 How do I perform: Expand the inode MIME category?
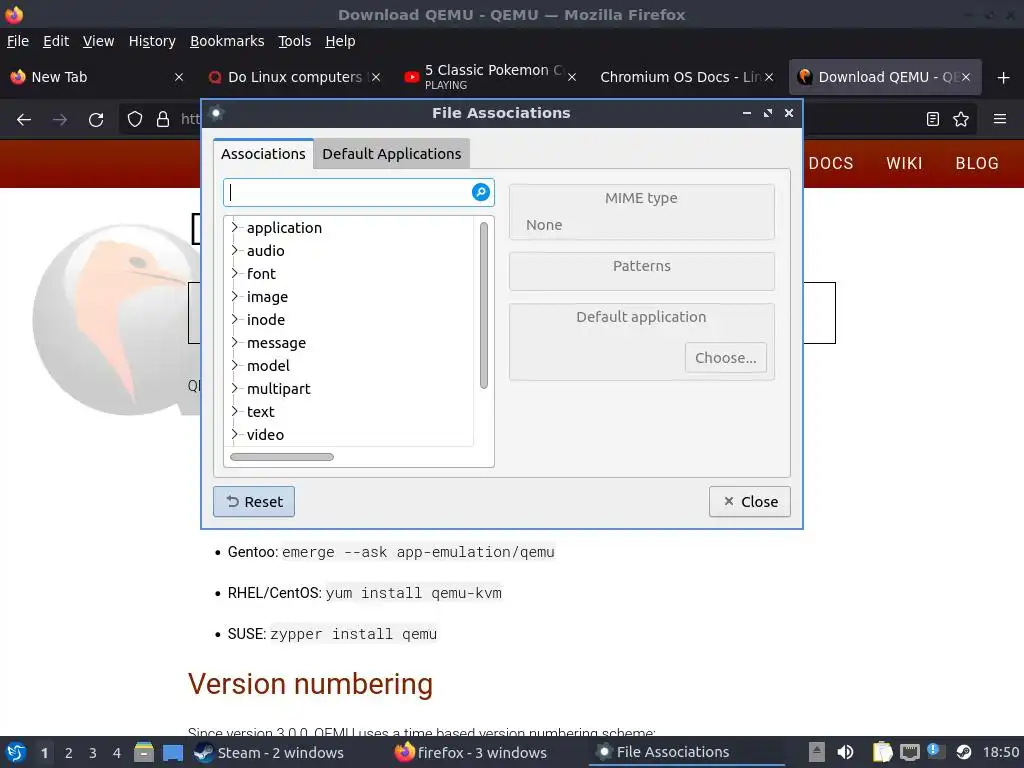(234, 319)
